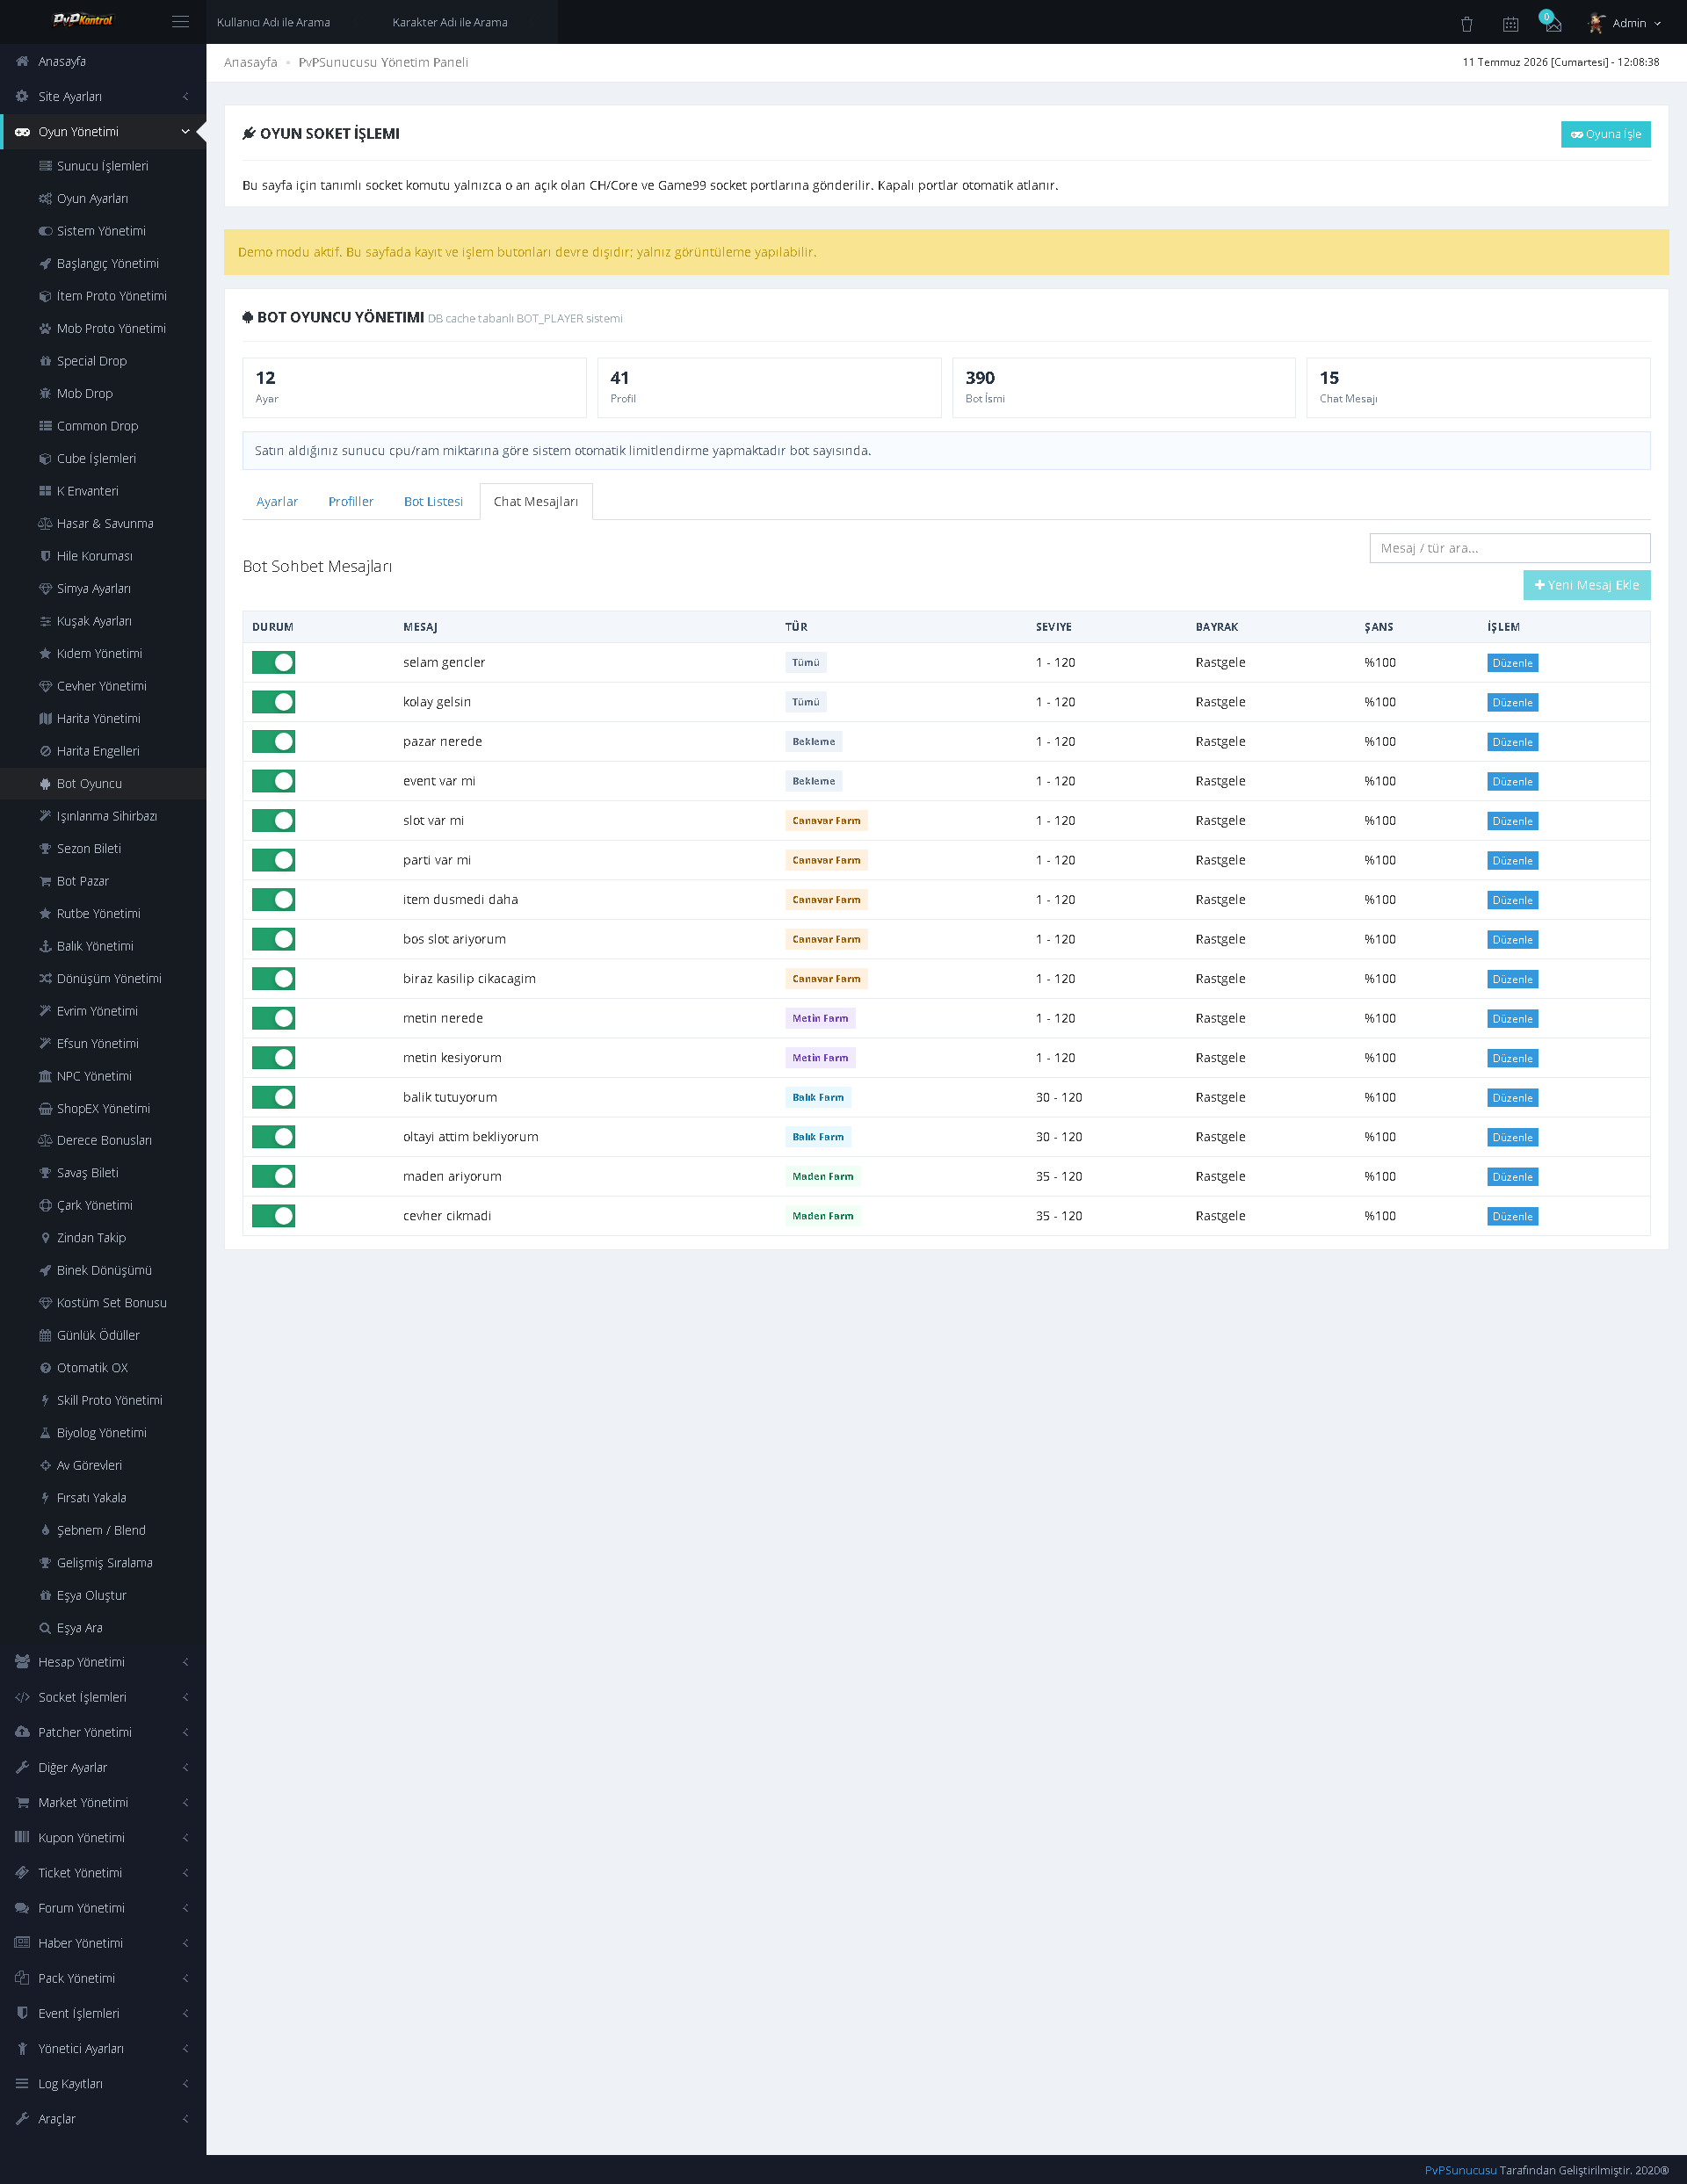This screenshot has width=1687, height=2184.
Task: Switch to the Bot Listesi tab
Action: tap(433, 501)
